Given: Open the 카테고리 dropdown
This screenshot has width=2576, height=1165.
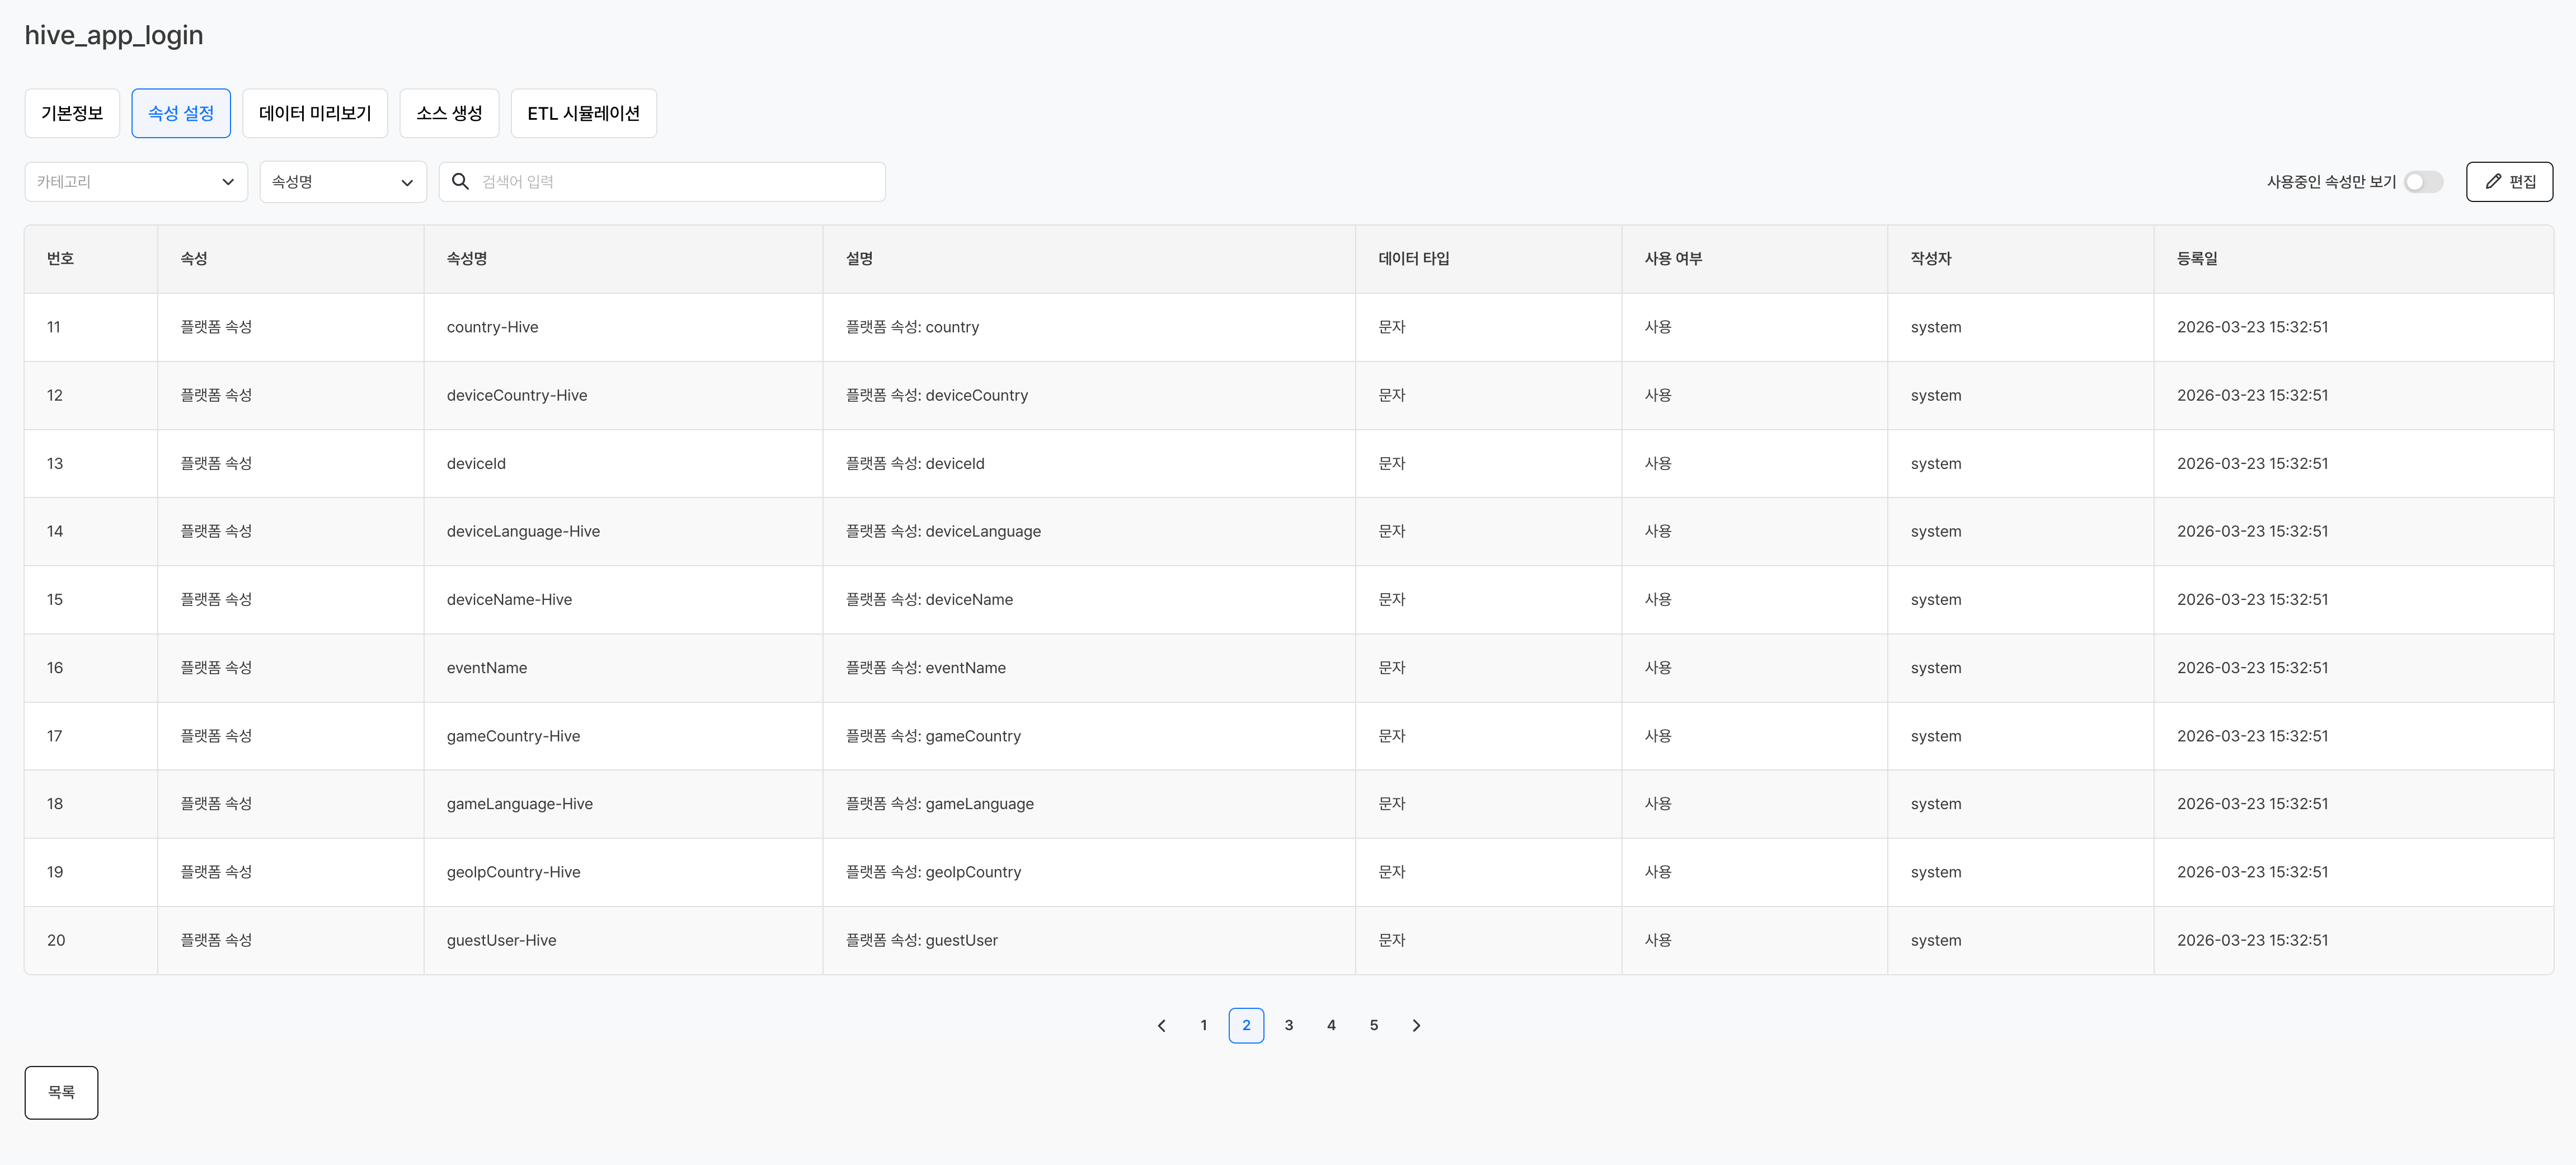Looking at the screenshot, I should [x=136, y=182].
